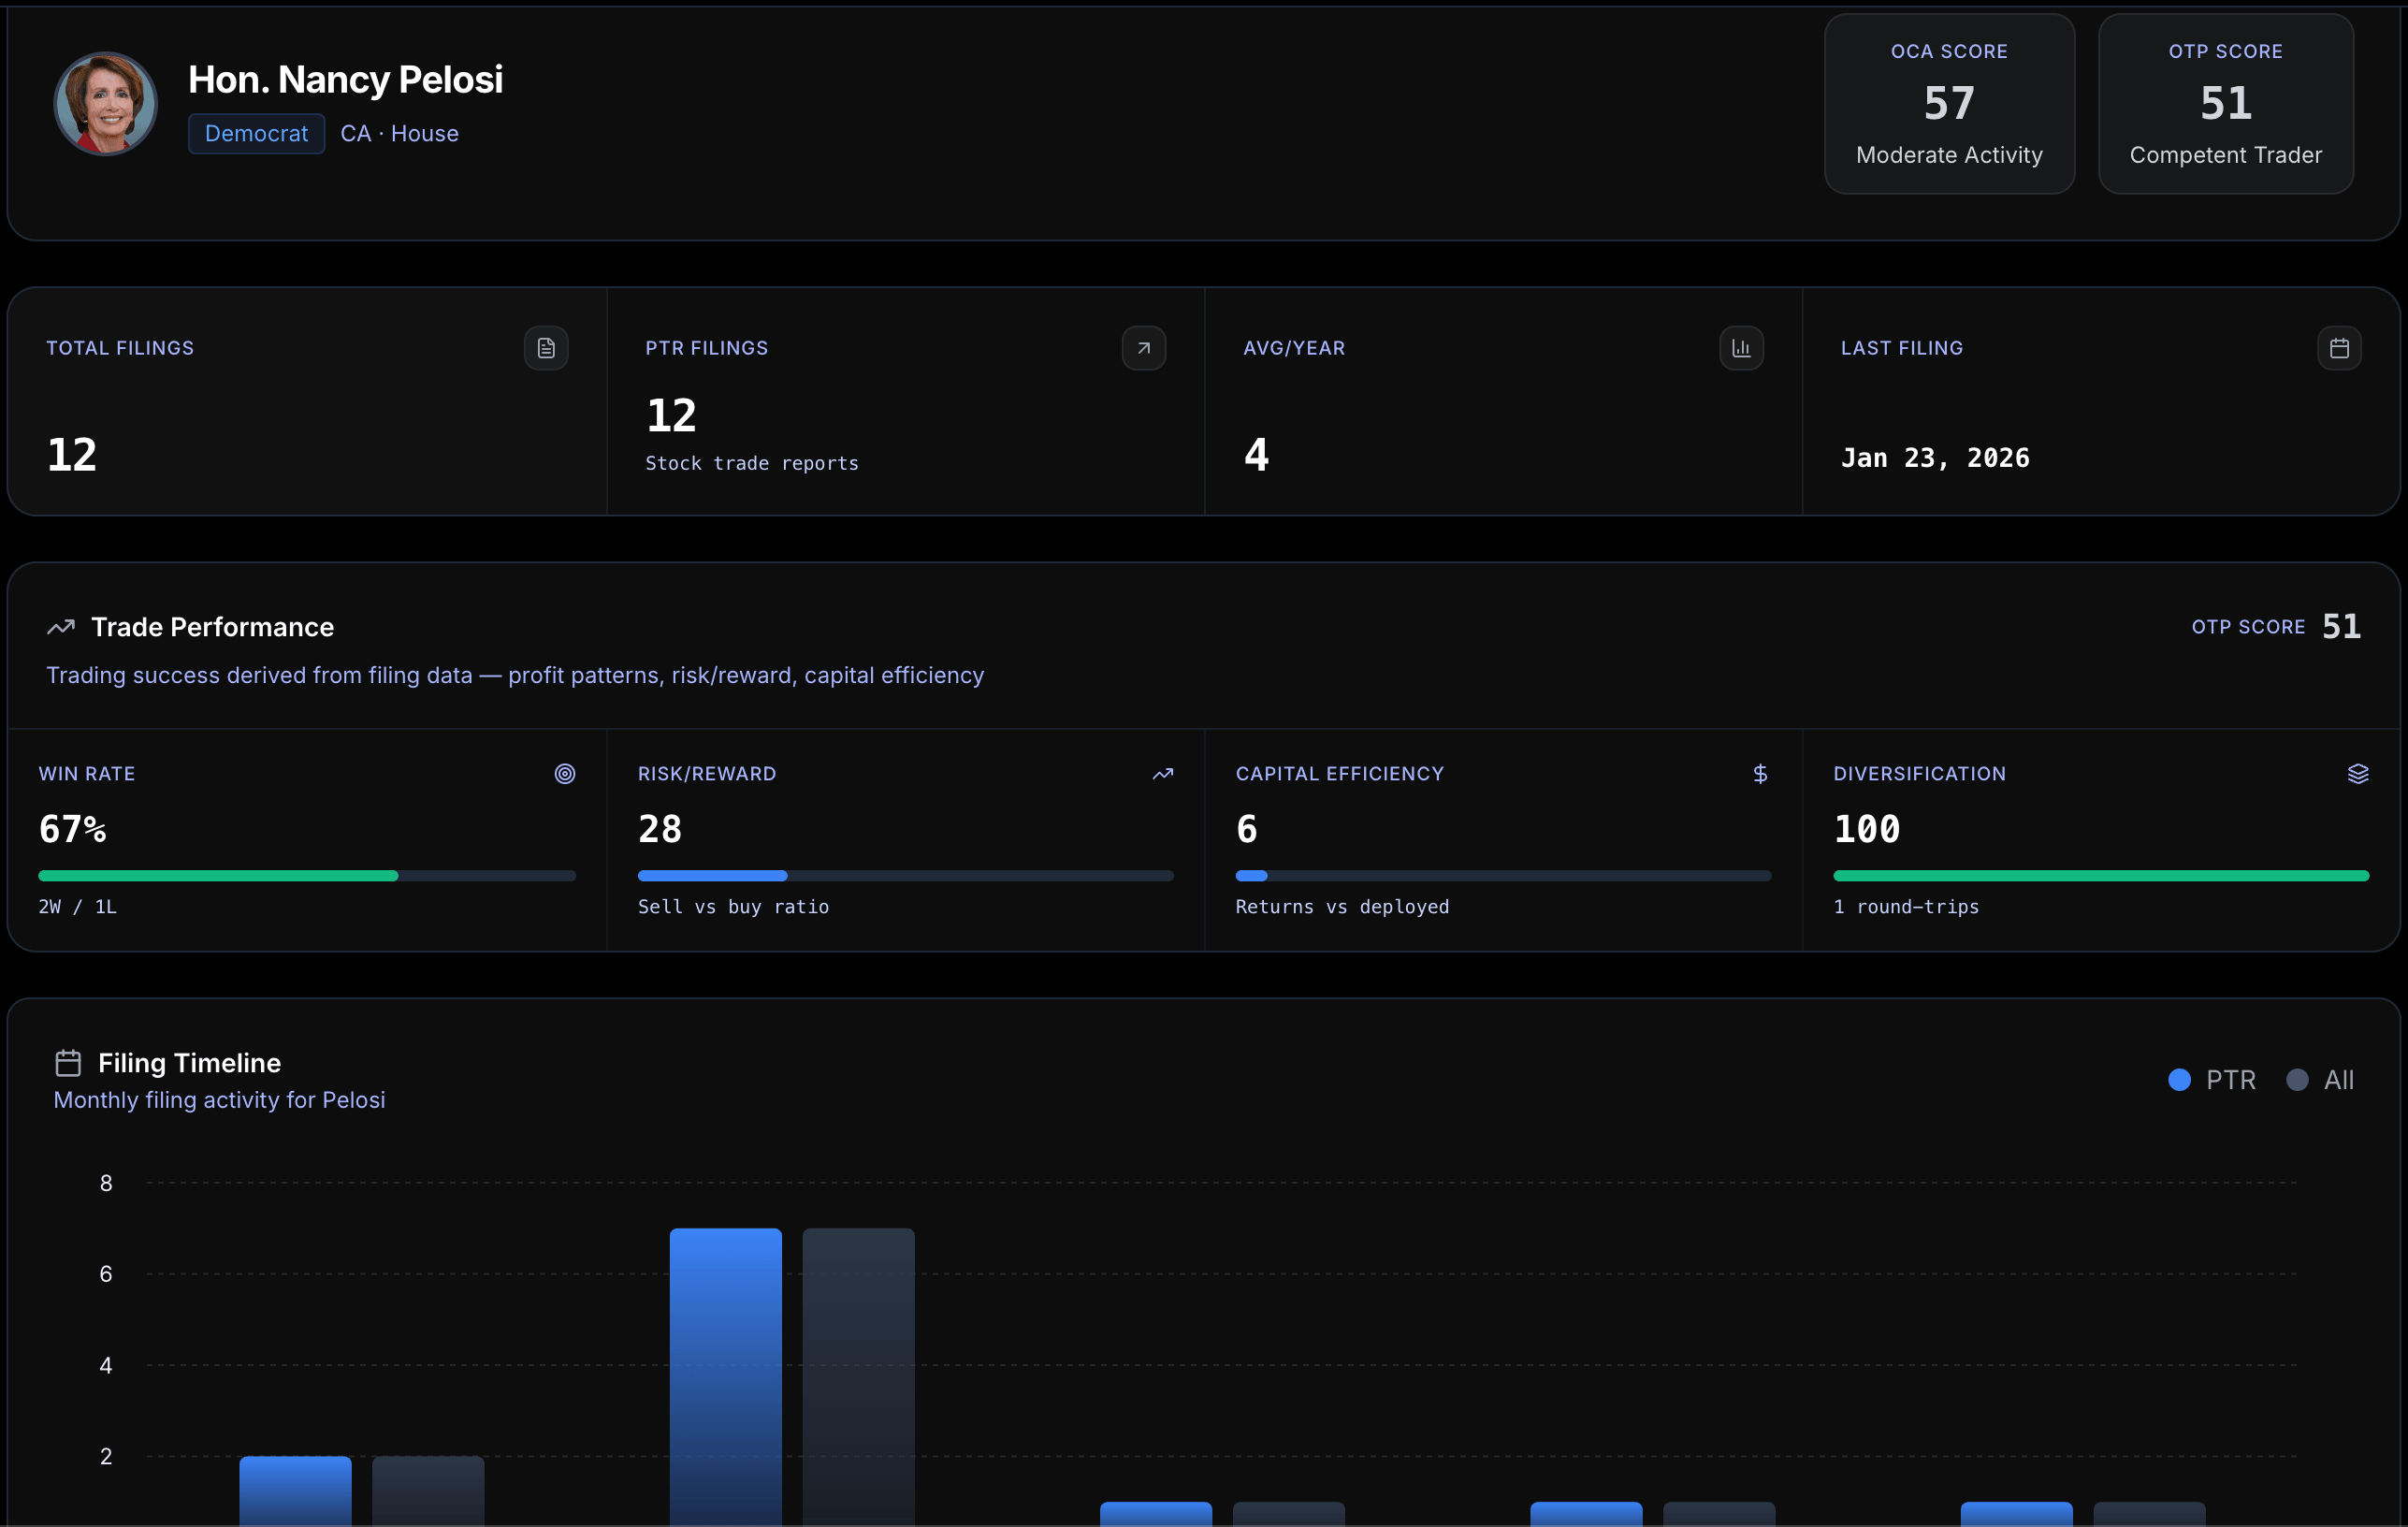Click the 'Moderate Activity' label
The image size is (2408, 1527).
click(1949, 155)
